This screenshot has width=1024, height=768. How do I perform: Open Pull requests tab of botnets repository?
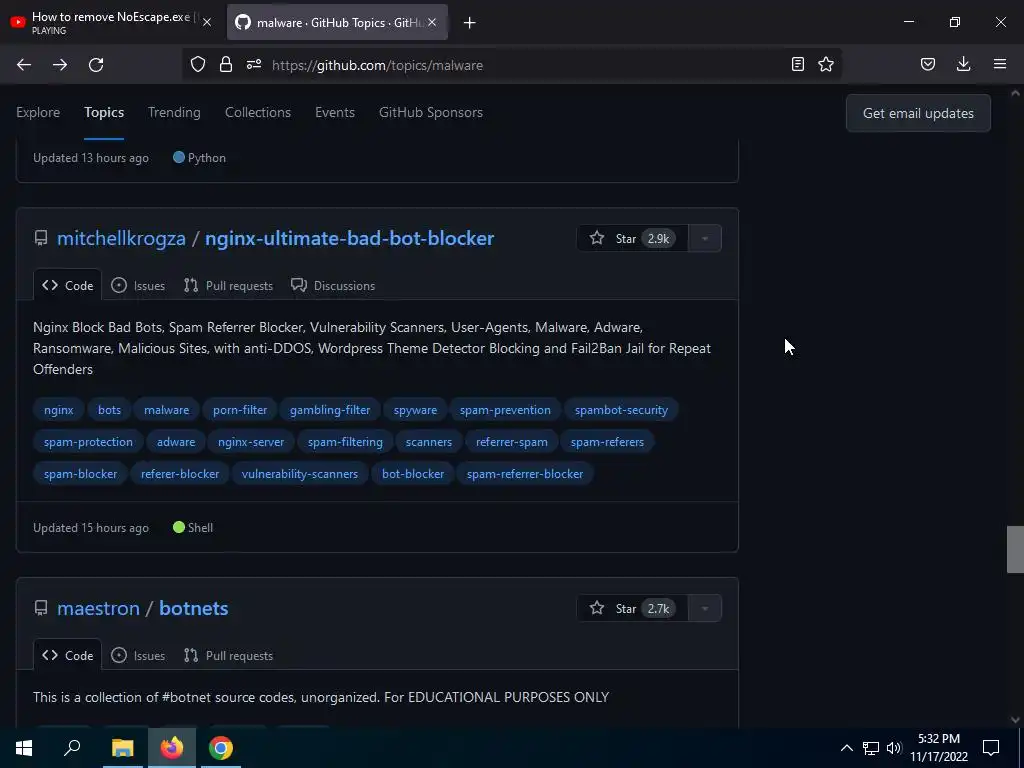click(x=228, y=655)
